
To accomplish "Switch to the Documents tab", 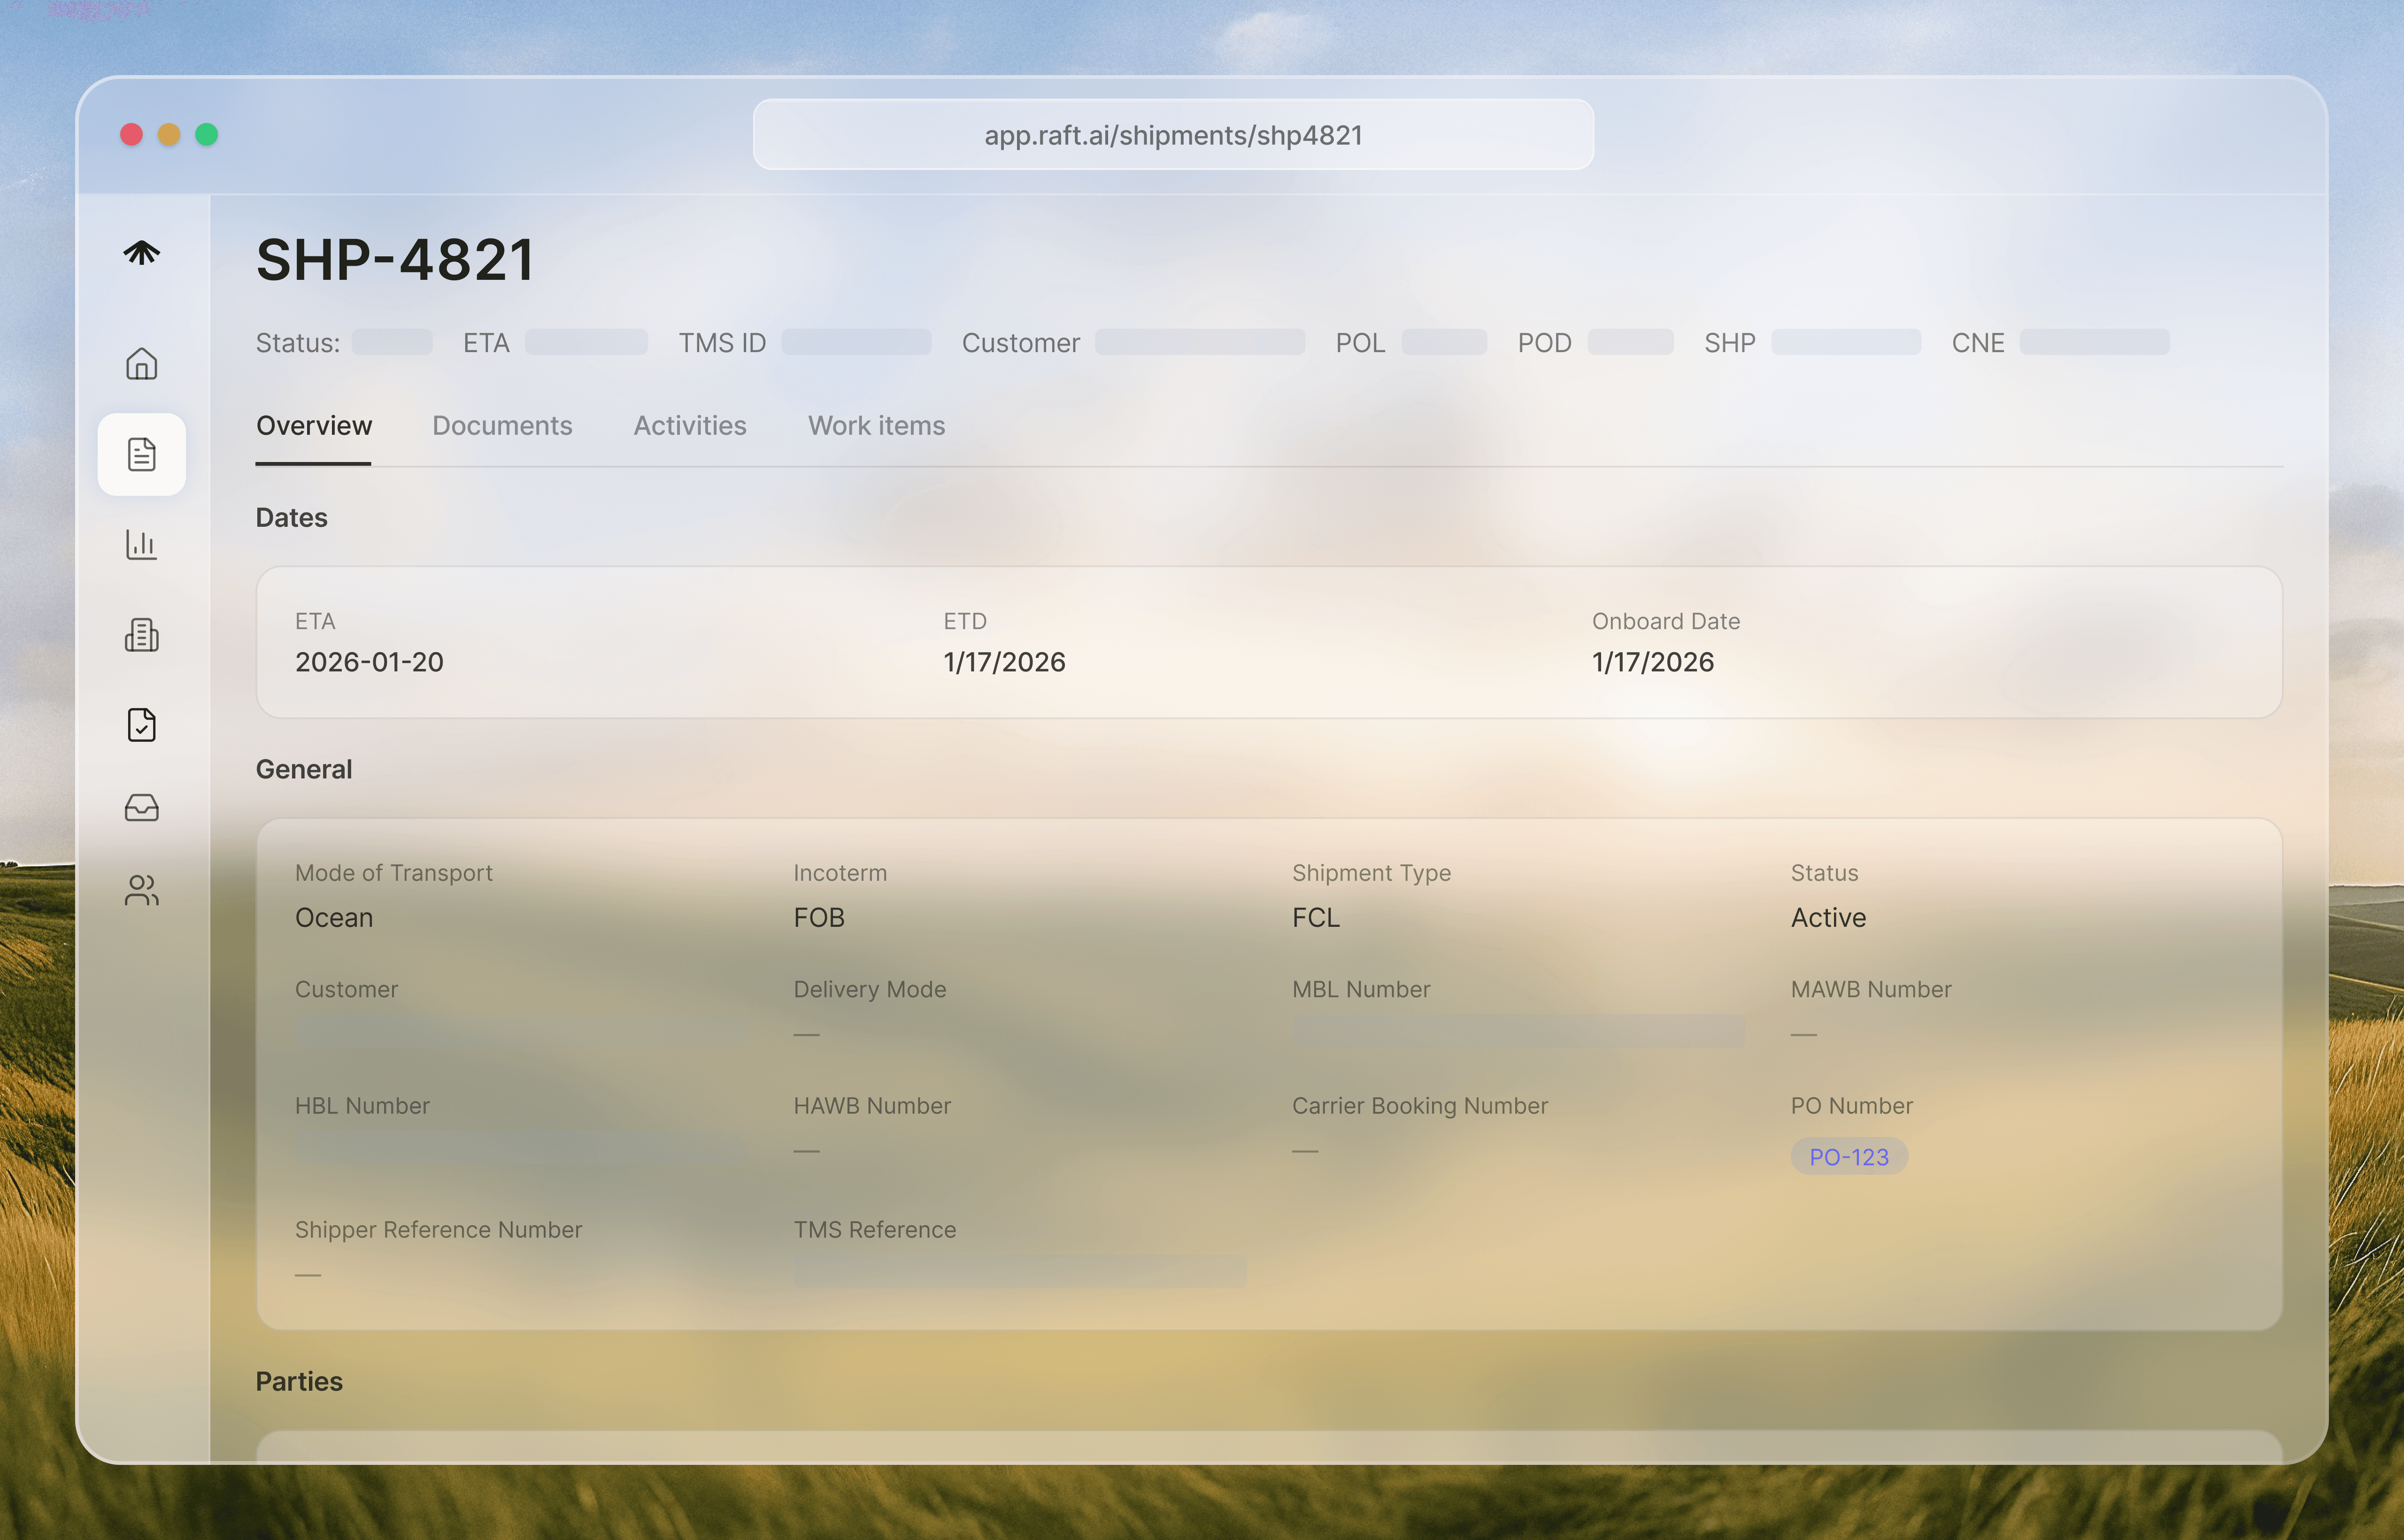I will point(502,426).
